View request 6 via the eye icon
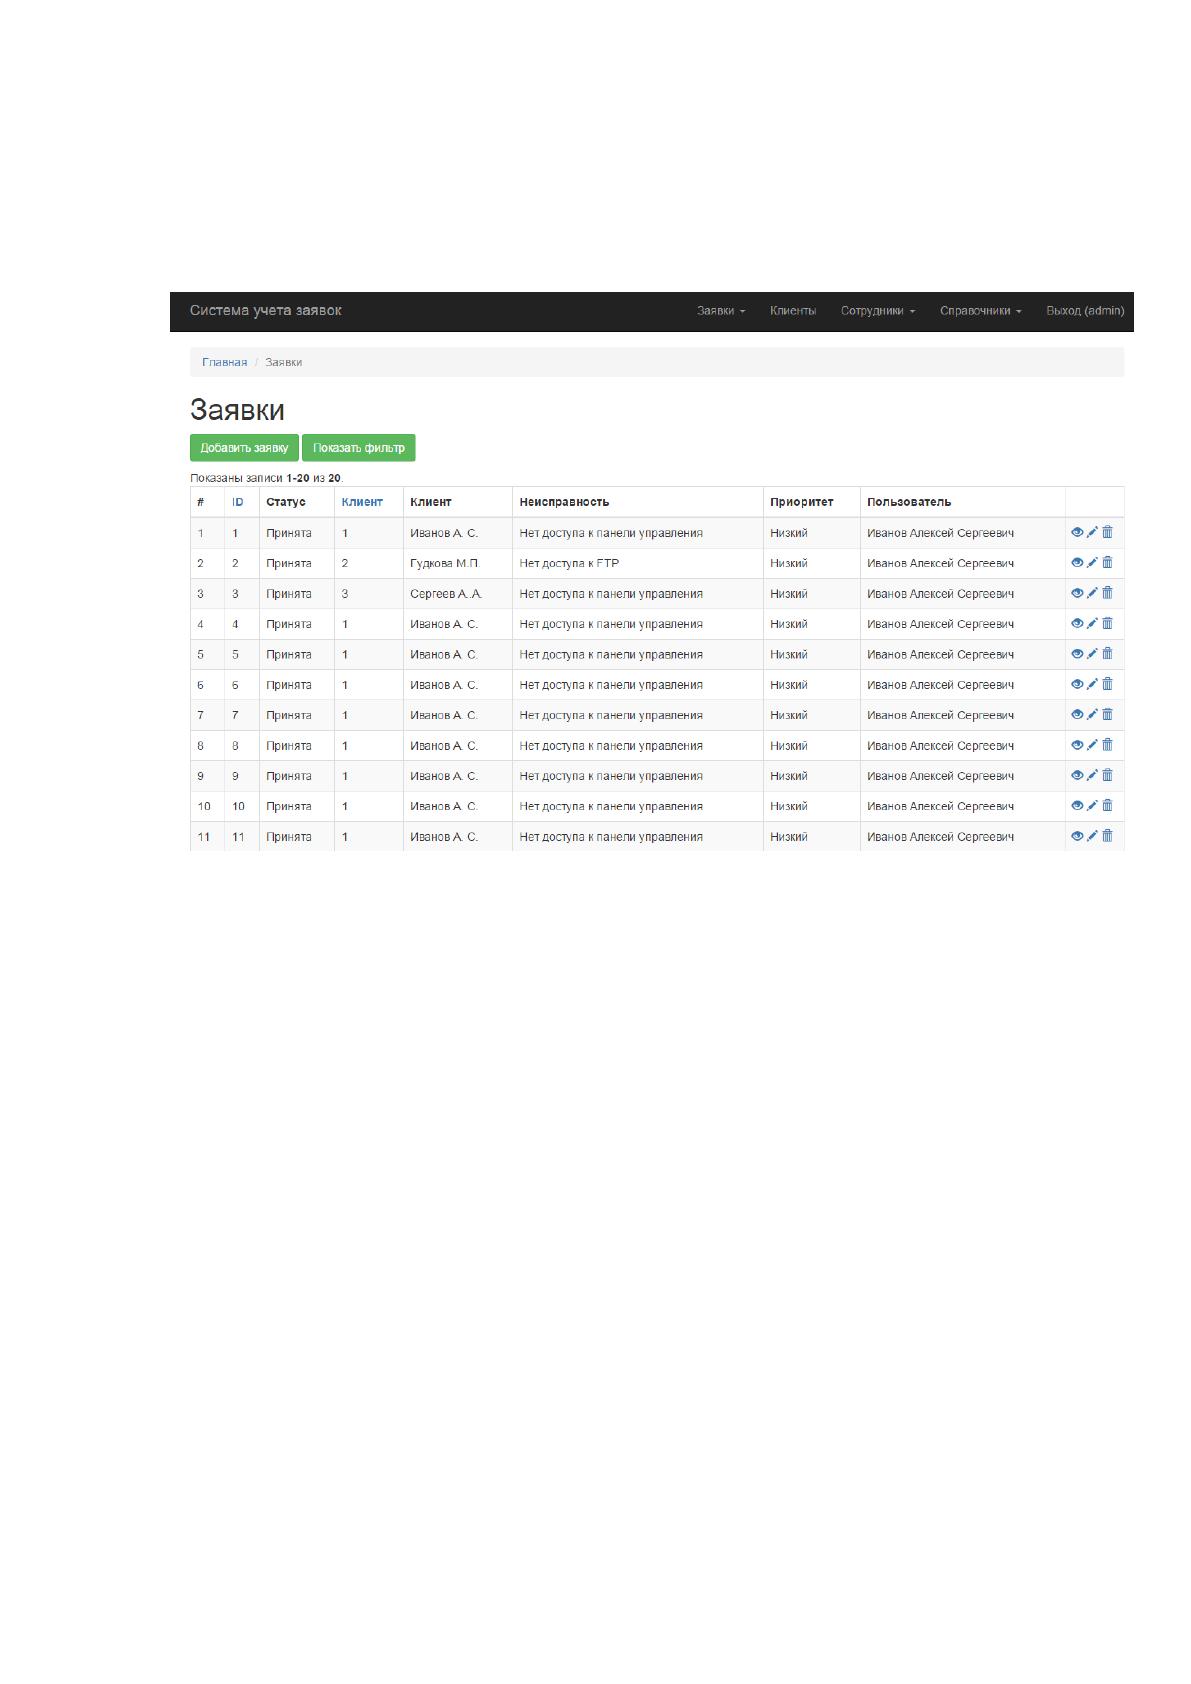 pos(1077,684)
